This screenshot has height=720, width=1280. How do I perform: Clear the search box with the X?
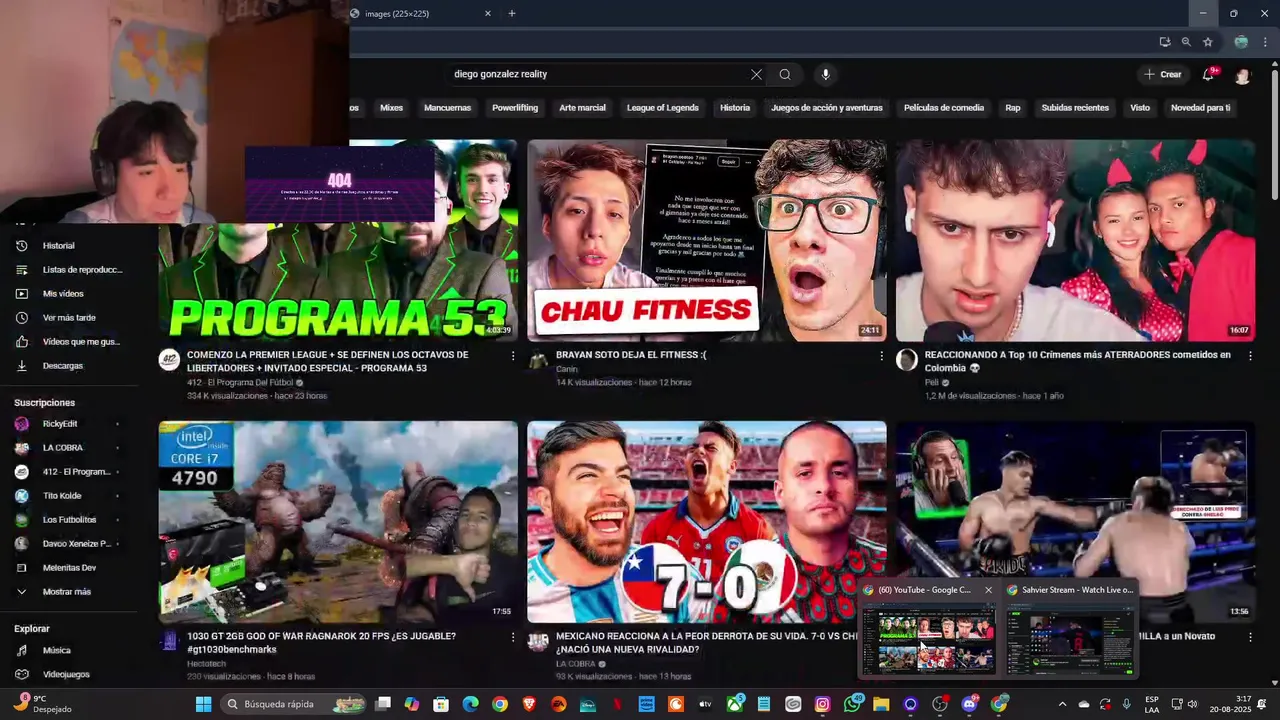756,74
